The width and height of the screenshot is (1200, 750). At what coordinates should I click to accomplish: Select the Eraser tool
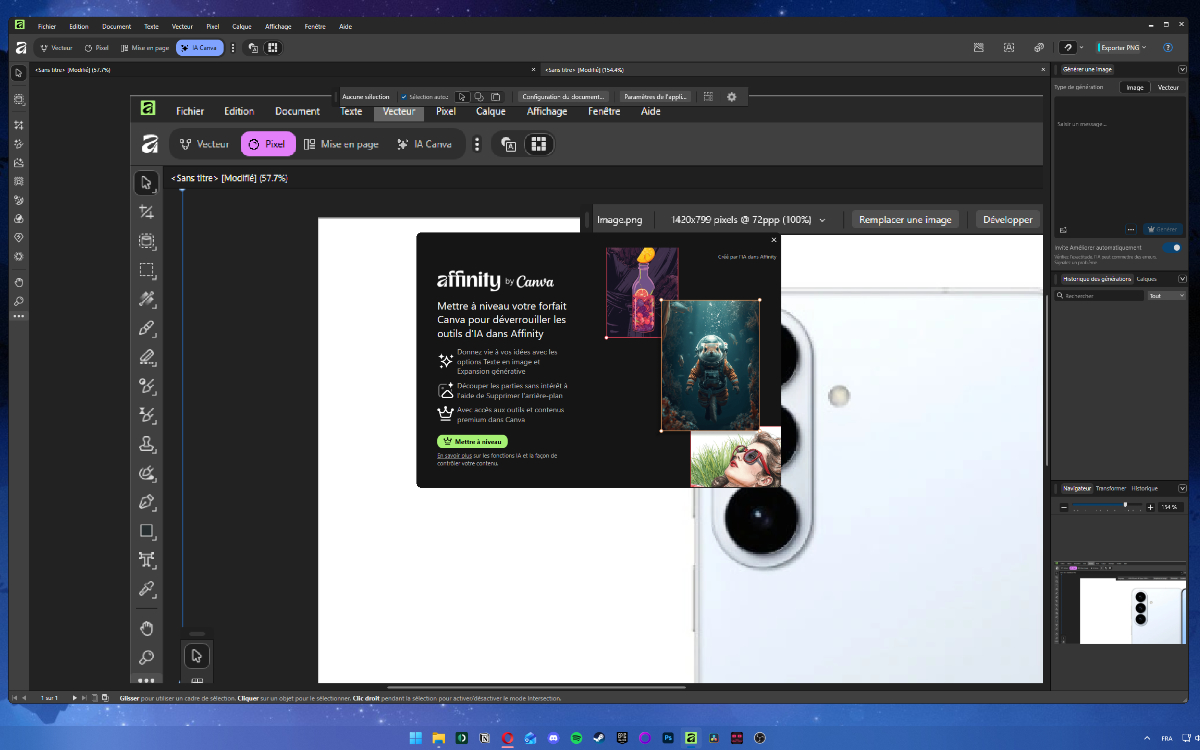(x=147, y=357)
